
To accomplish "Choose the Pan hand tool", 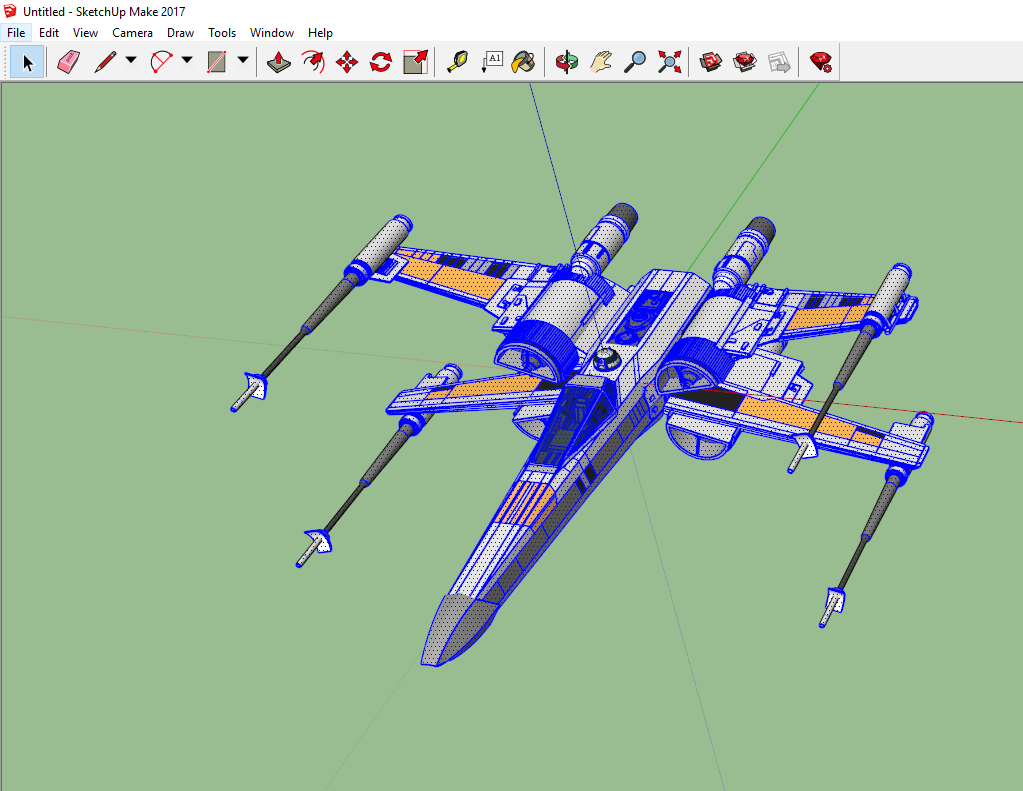I will point(601,62).
